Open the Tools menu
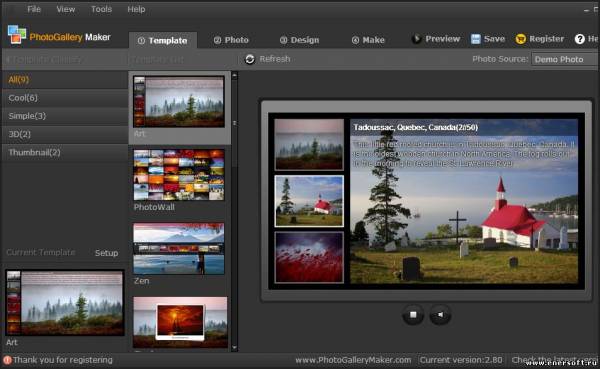Screen dimensions: 600x369 coord(101,9)
